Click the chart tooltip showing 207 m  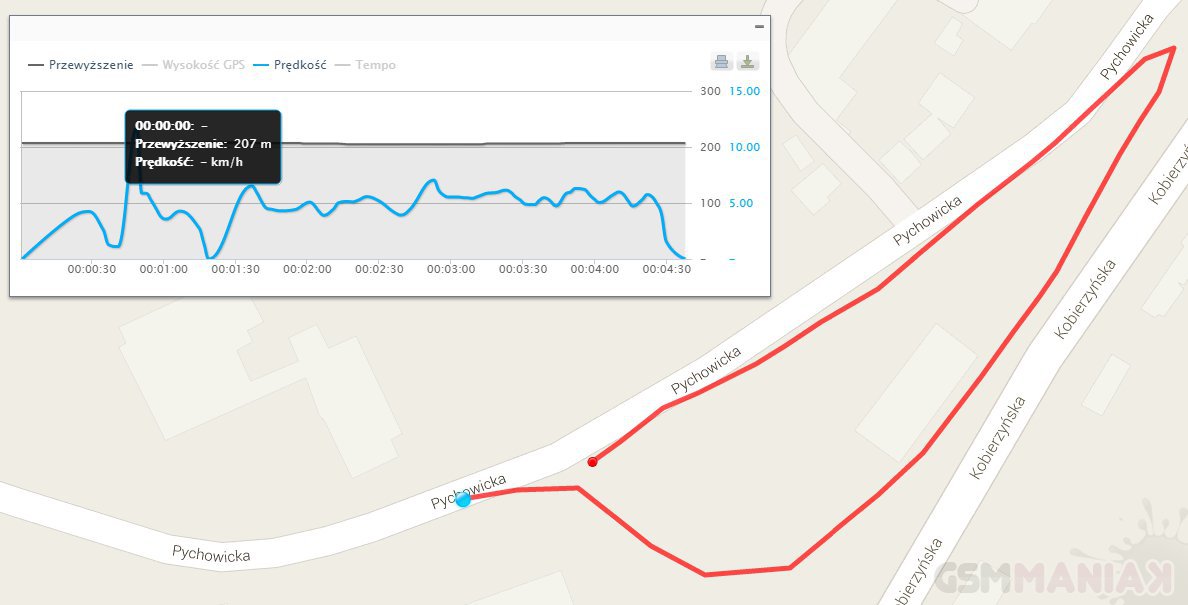click(203, 146)
